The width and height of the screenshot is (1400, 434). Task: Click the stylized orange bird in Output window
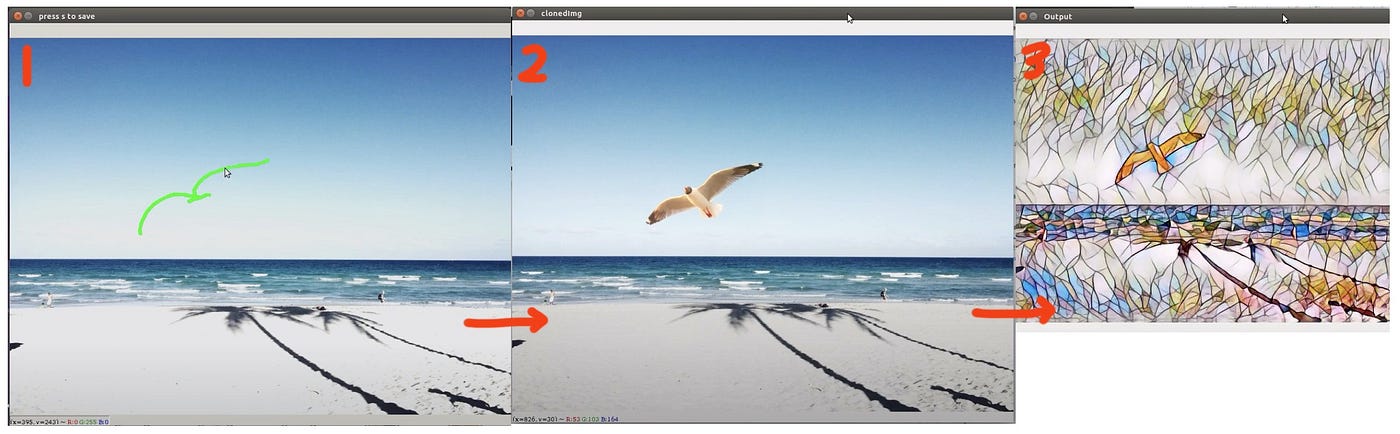point(1158,157)
